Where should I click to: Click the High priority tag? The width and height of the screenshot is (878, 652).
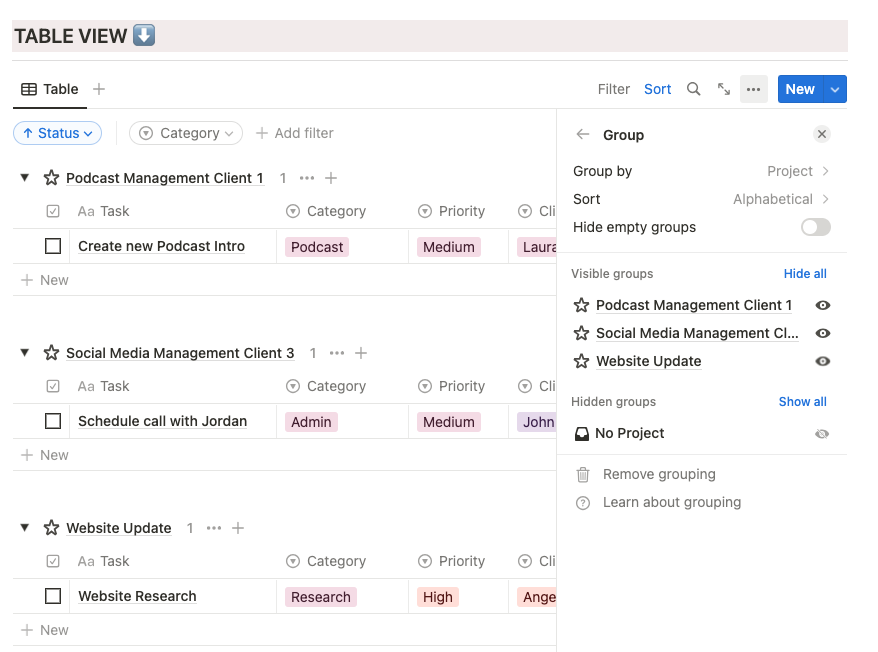[x=438, y=597]
